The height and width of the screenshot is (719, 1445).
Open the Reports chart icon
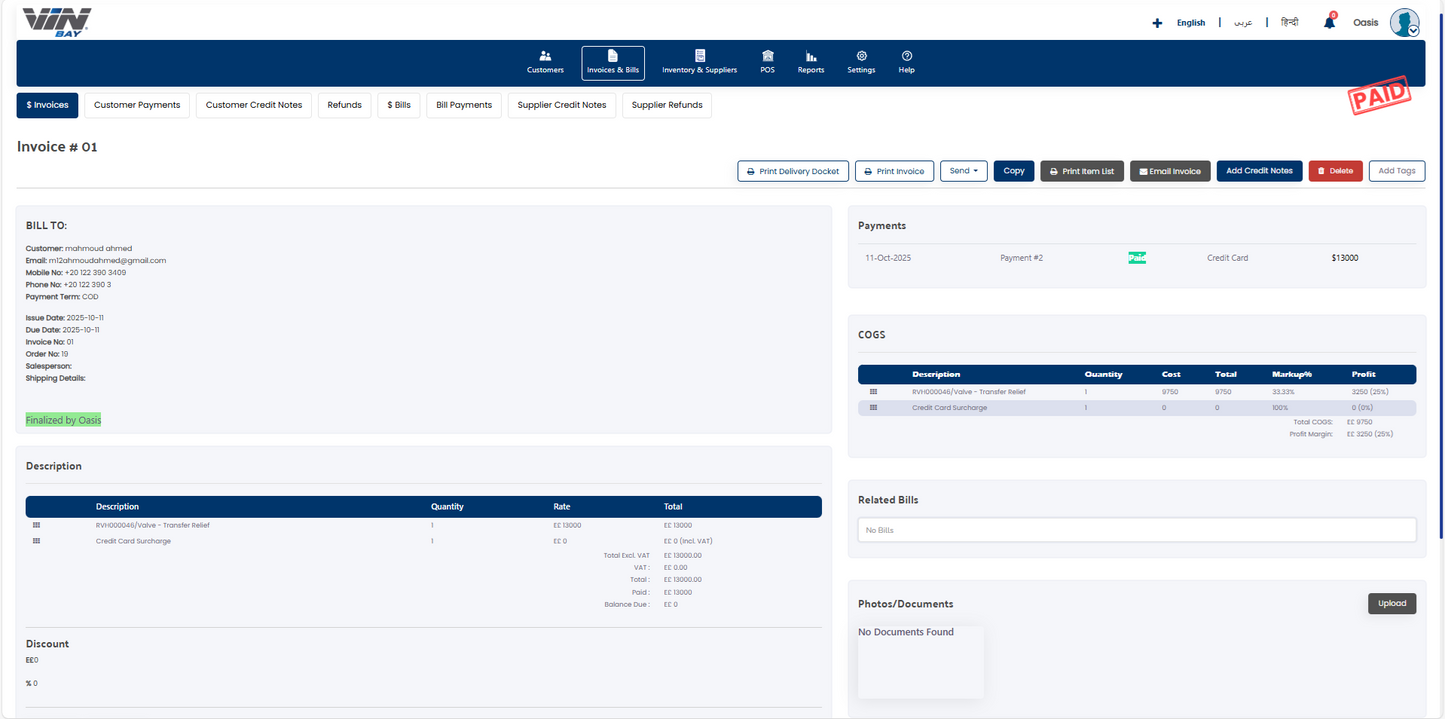[x=811, y=57]
